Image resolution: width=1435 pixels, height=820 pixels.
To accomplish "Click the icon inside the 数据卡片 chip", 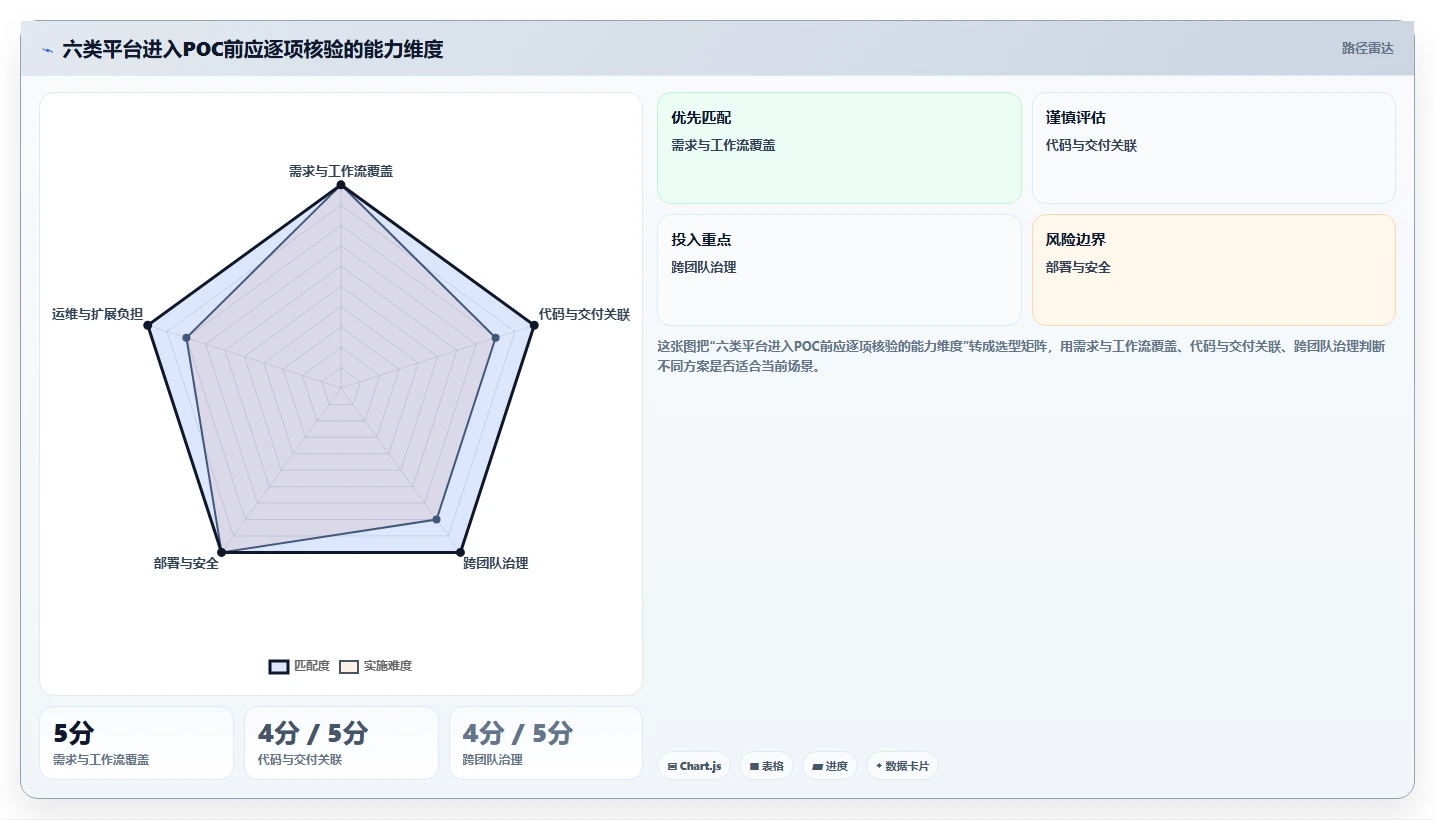I will pyautogui.click(x=879, y=766).
